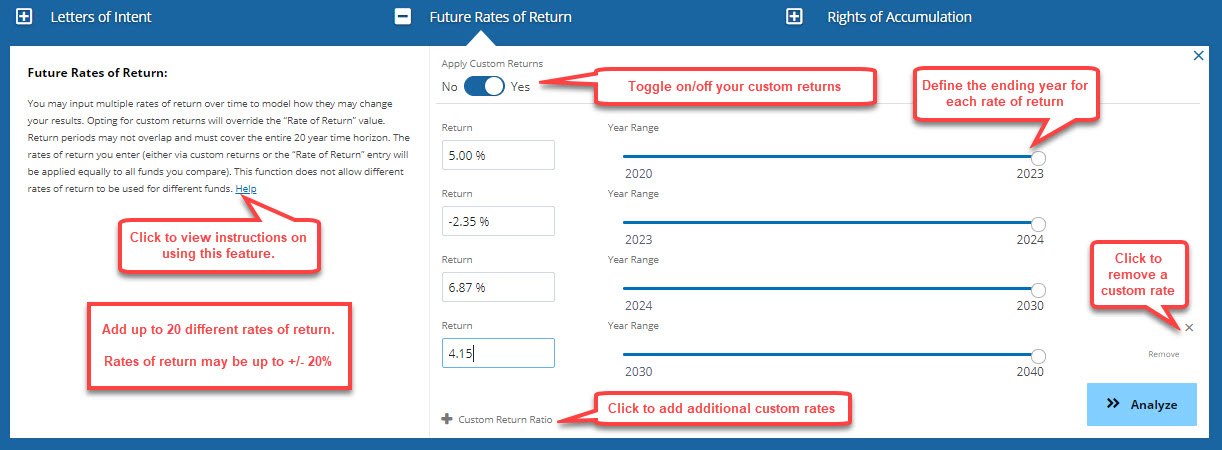This screenshot has height=450, width=1222.
Task: Click the 4.15 return field
Action: click(x=498, y=353)
